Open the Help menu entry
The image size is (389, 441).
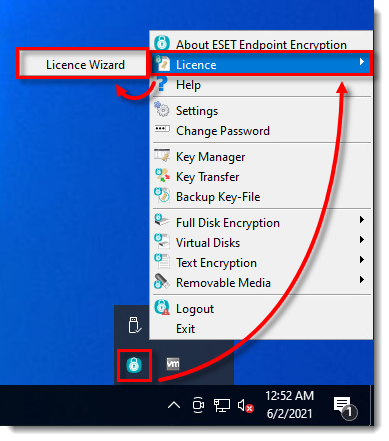pos(261,85)
